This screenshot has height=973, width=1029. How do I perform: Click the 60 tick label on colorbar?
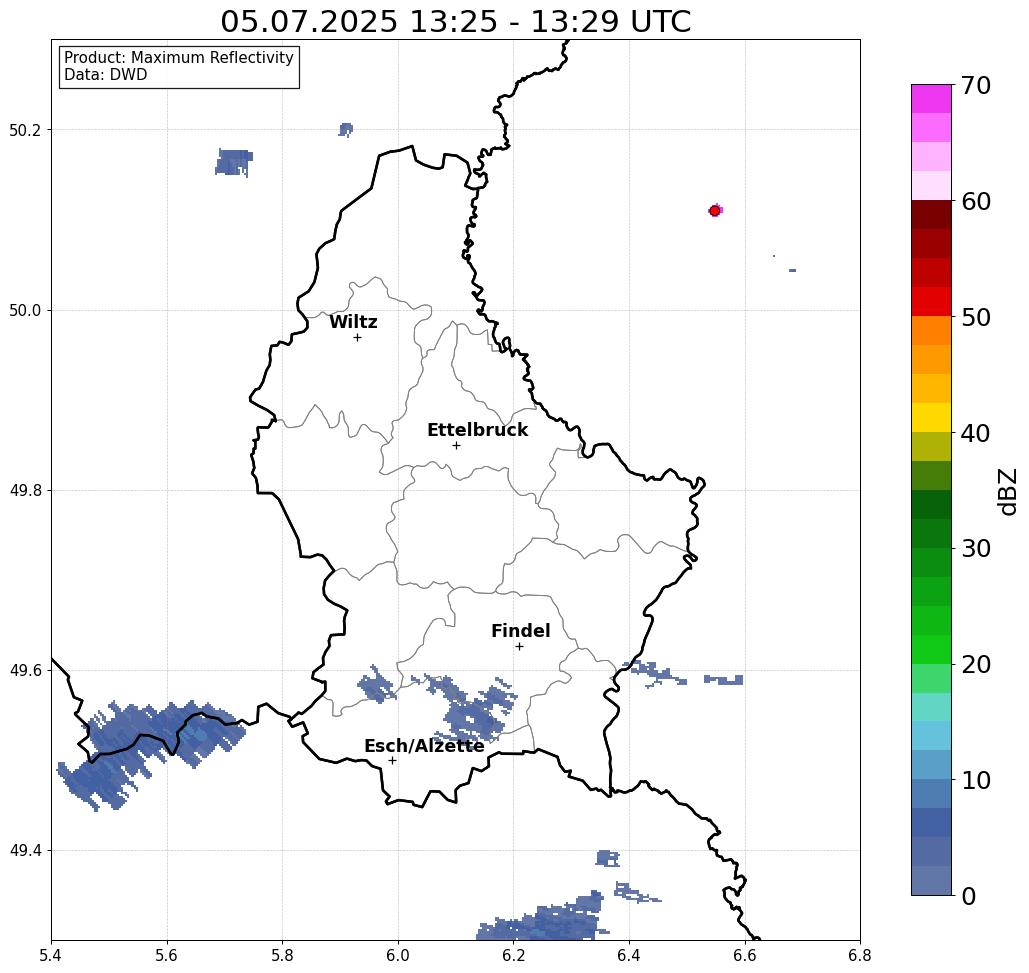(976, 201)
